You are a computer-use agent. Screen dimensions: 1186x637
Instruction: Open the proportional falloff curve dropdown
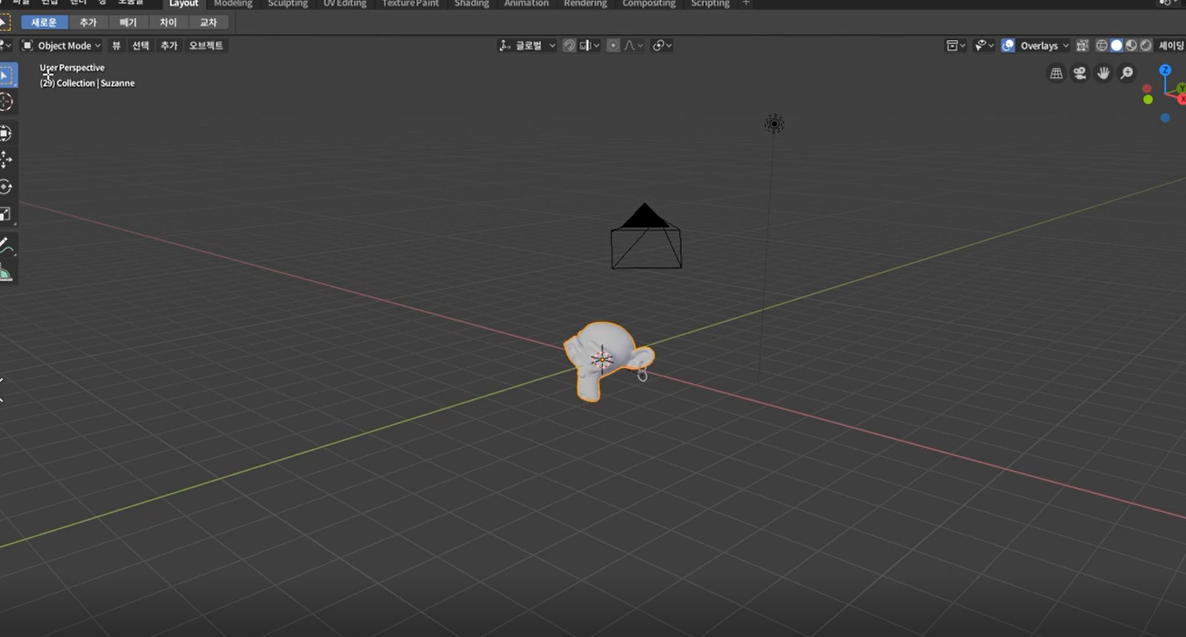(633, 45)
